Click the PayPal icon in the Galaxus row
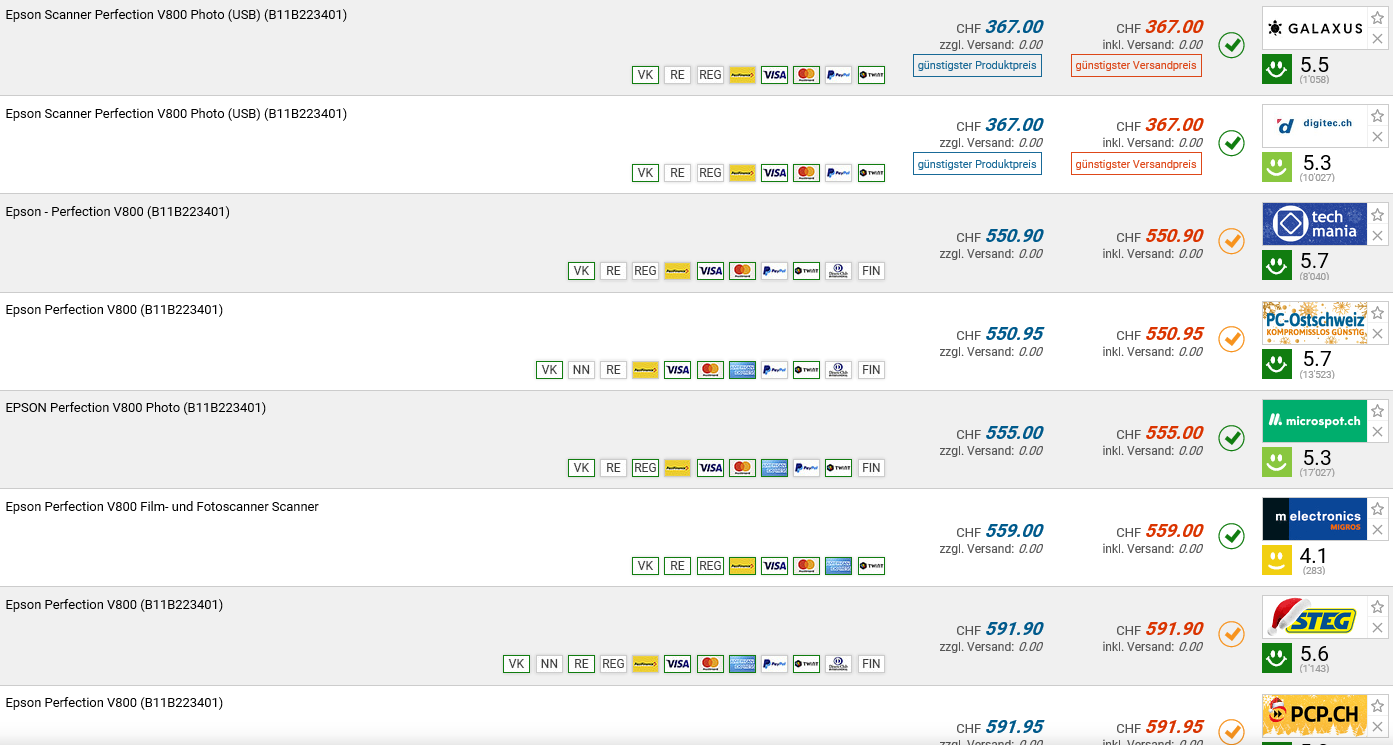The image size is (1393, 745). [x=839, y=75]
